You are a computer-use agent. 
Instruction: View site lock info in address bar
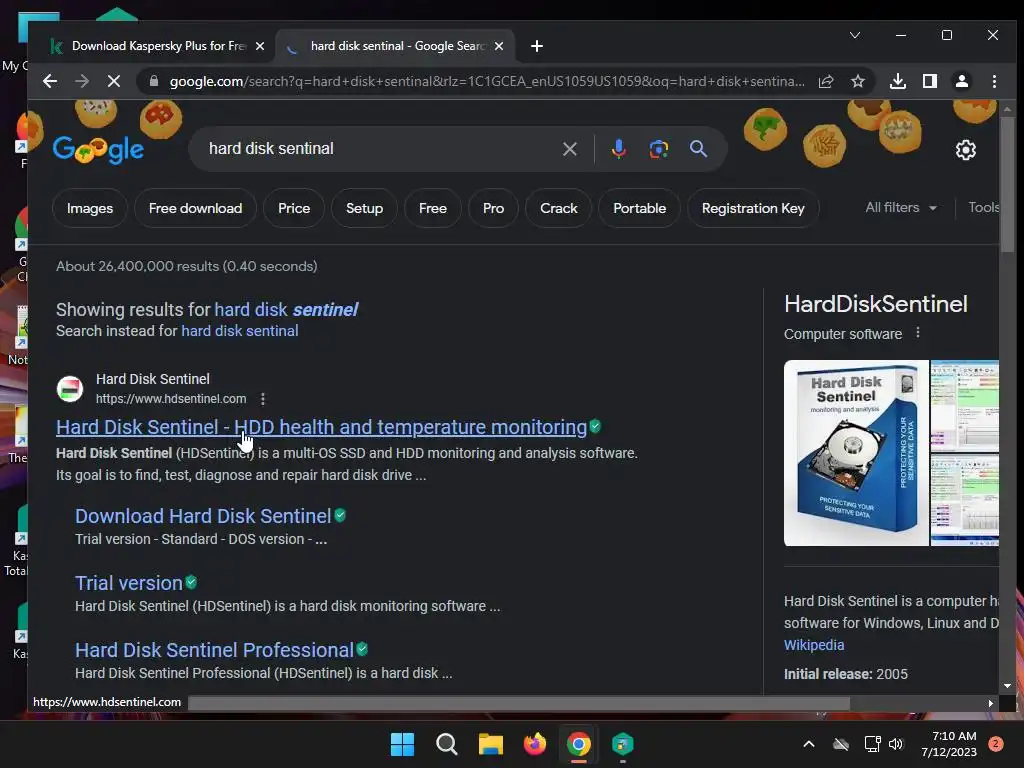(x=153, y=81)
